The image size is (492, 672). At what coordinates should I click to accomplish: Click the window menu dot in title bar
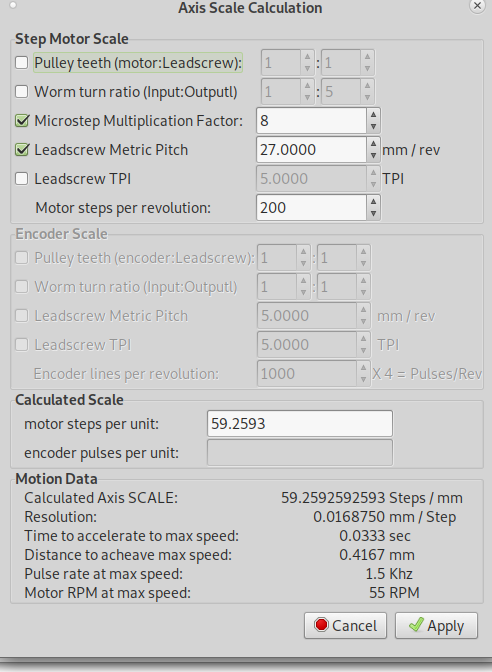(x=13, y=5)
